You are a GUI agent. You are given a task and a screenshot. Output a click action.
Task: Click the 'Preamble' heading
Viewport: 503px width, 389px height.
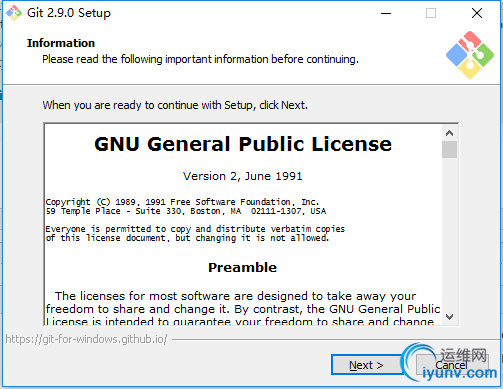pos(242,267)
